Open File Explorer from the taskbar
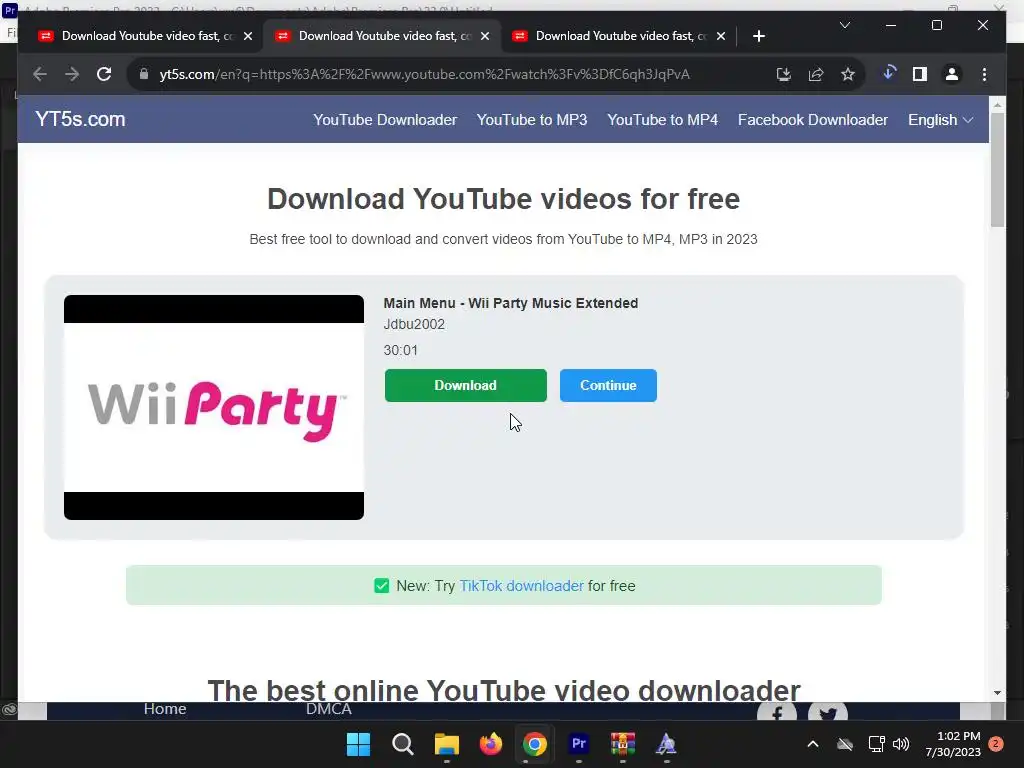Image resolution: width=1024 pixels, height=768 pixels. 447,744
